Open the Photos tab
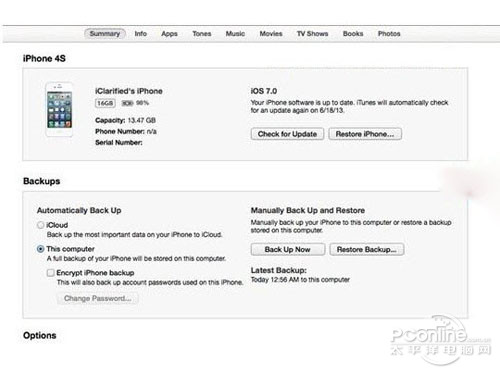The height and width of the screenshot is (375, 500). [389, 34]
